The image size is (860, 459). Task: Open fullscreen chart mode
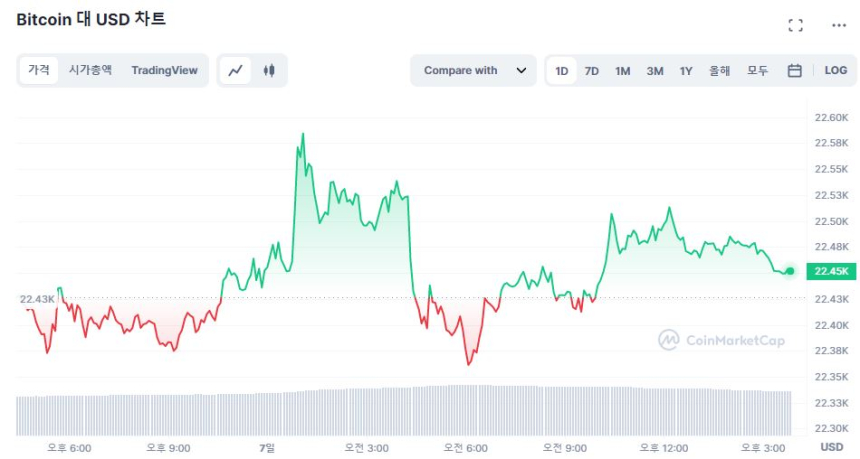point(796,25)
